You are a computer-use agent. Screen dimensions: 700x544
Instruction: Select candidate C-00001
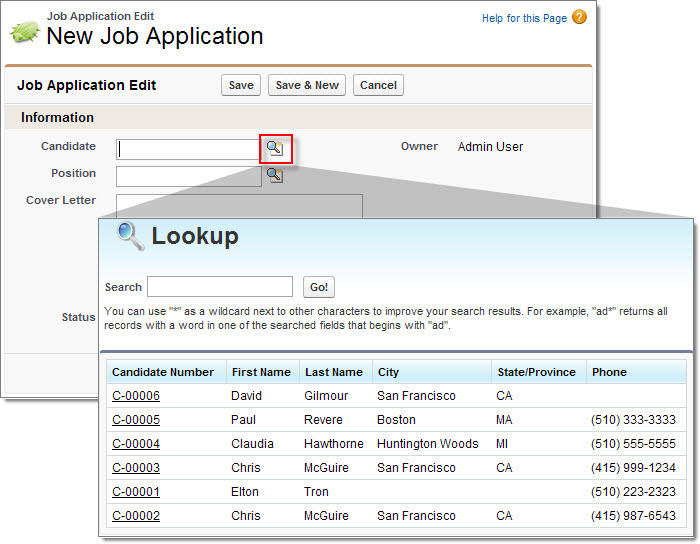click(136, 492)
